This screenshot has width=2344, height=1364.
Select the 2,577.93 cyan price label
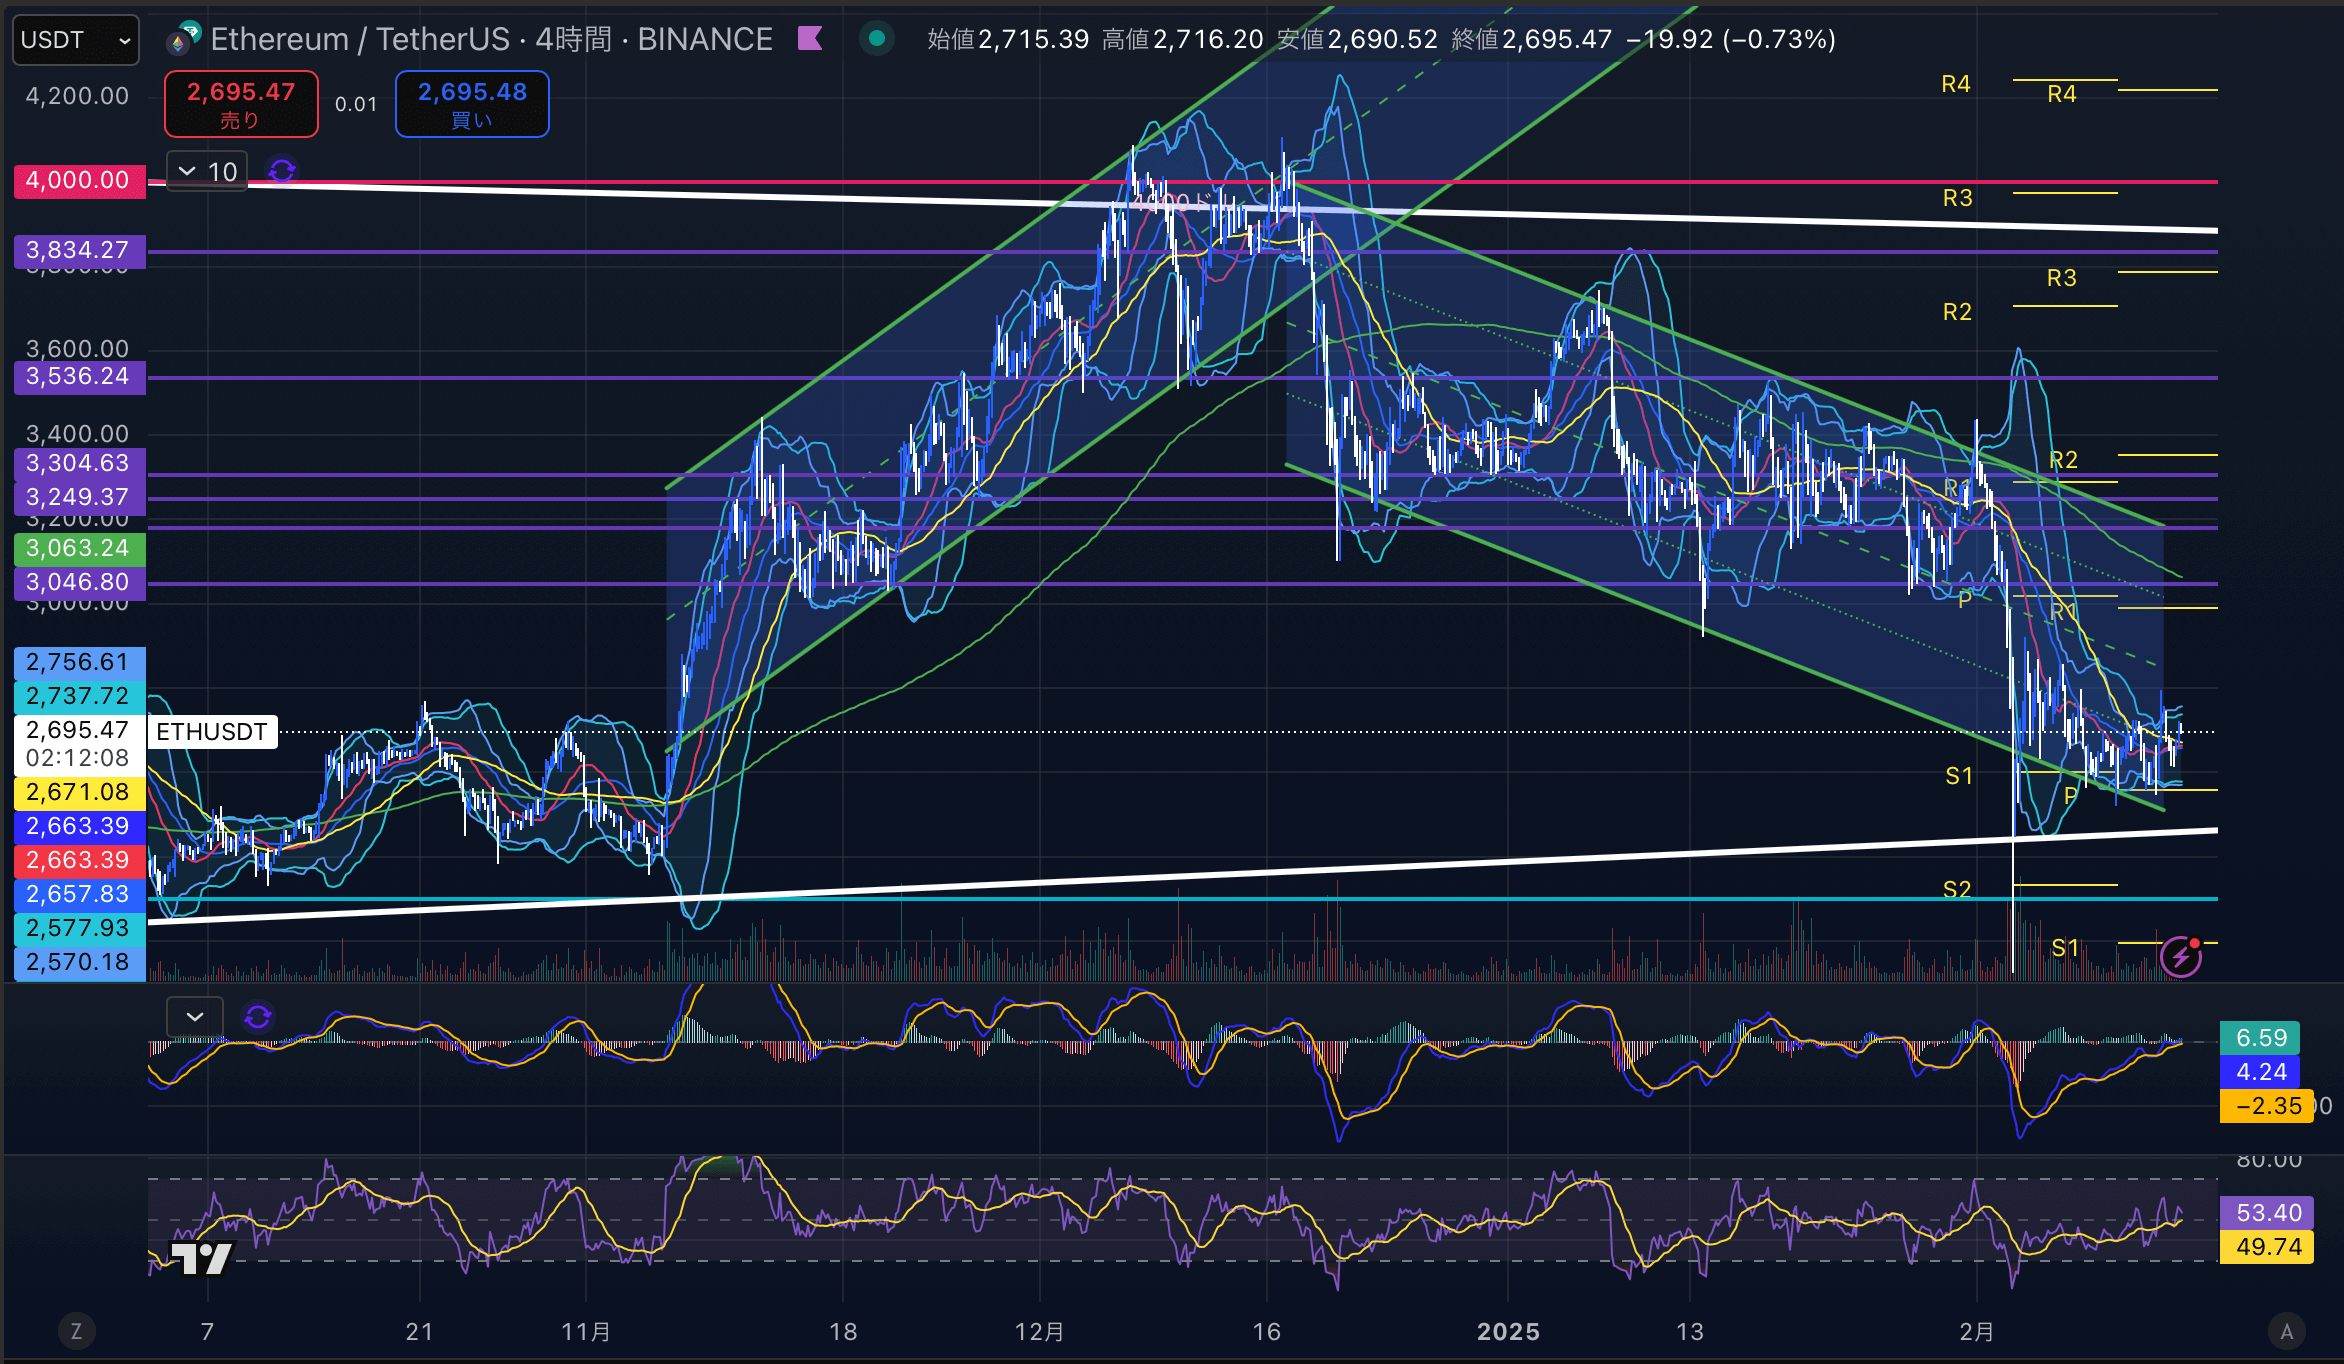point(79,929)
